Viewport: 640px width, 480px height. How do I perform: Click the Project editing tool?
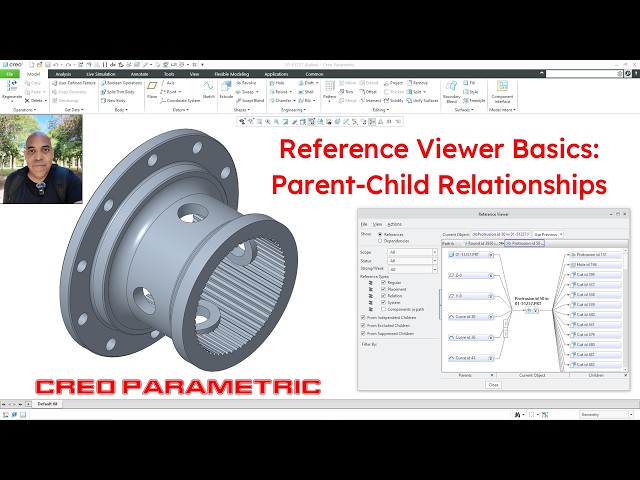[393, 83]
